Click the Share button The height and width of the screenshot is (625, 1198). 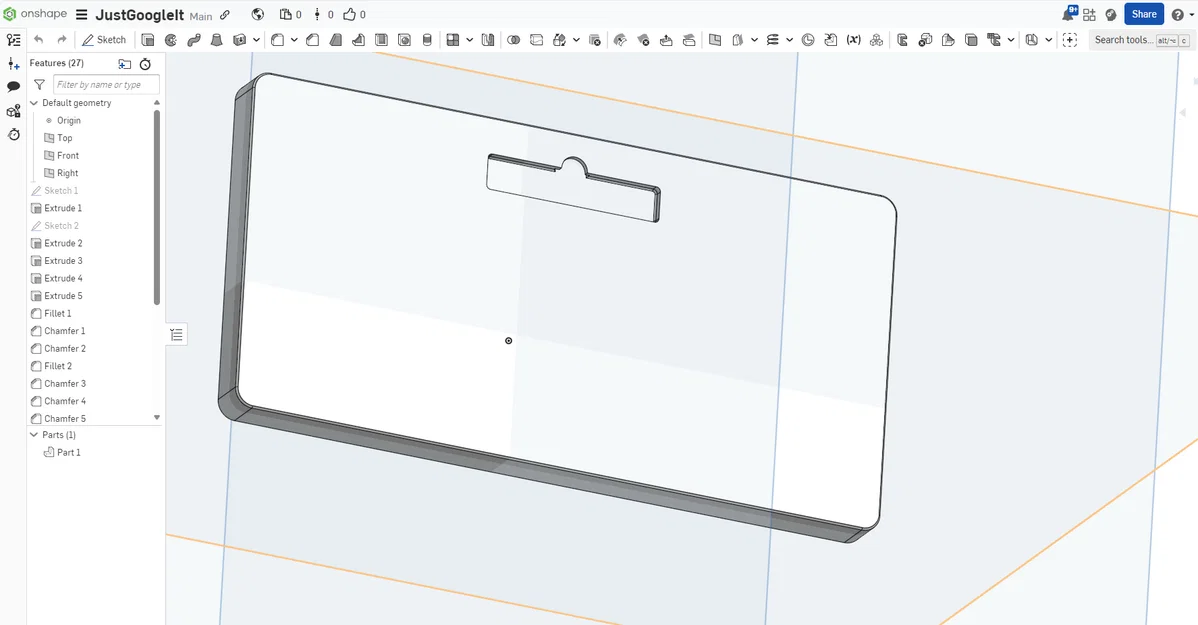point(1144,14)
